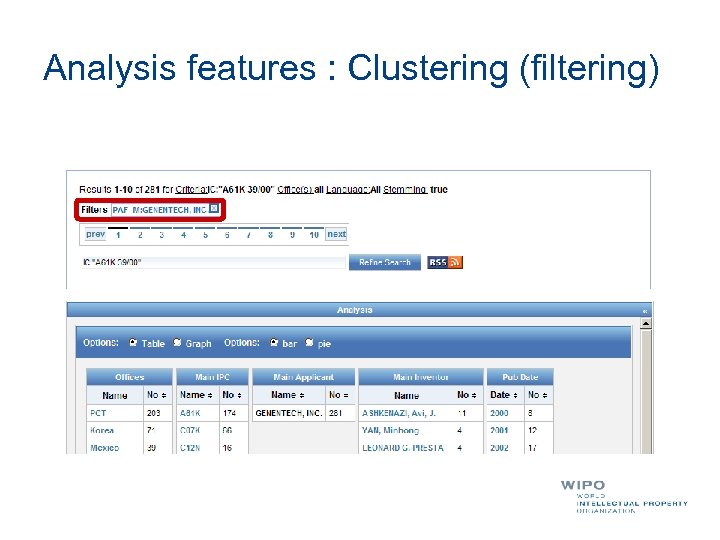Open results page 2
The width and height of the screenshot is (720, 540).
(140, 235)
